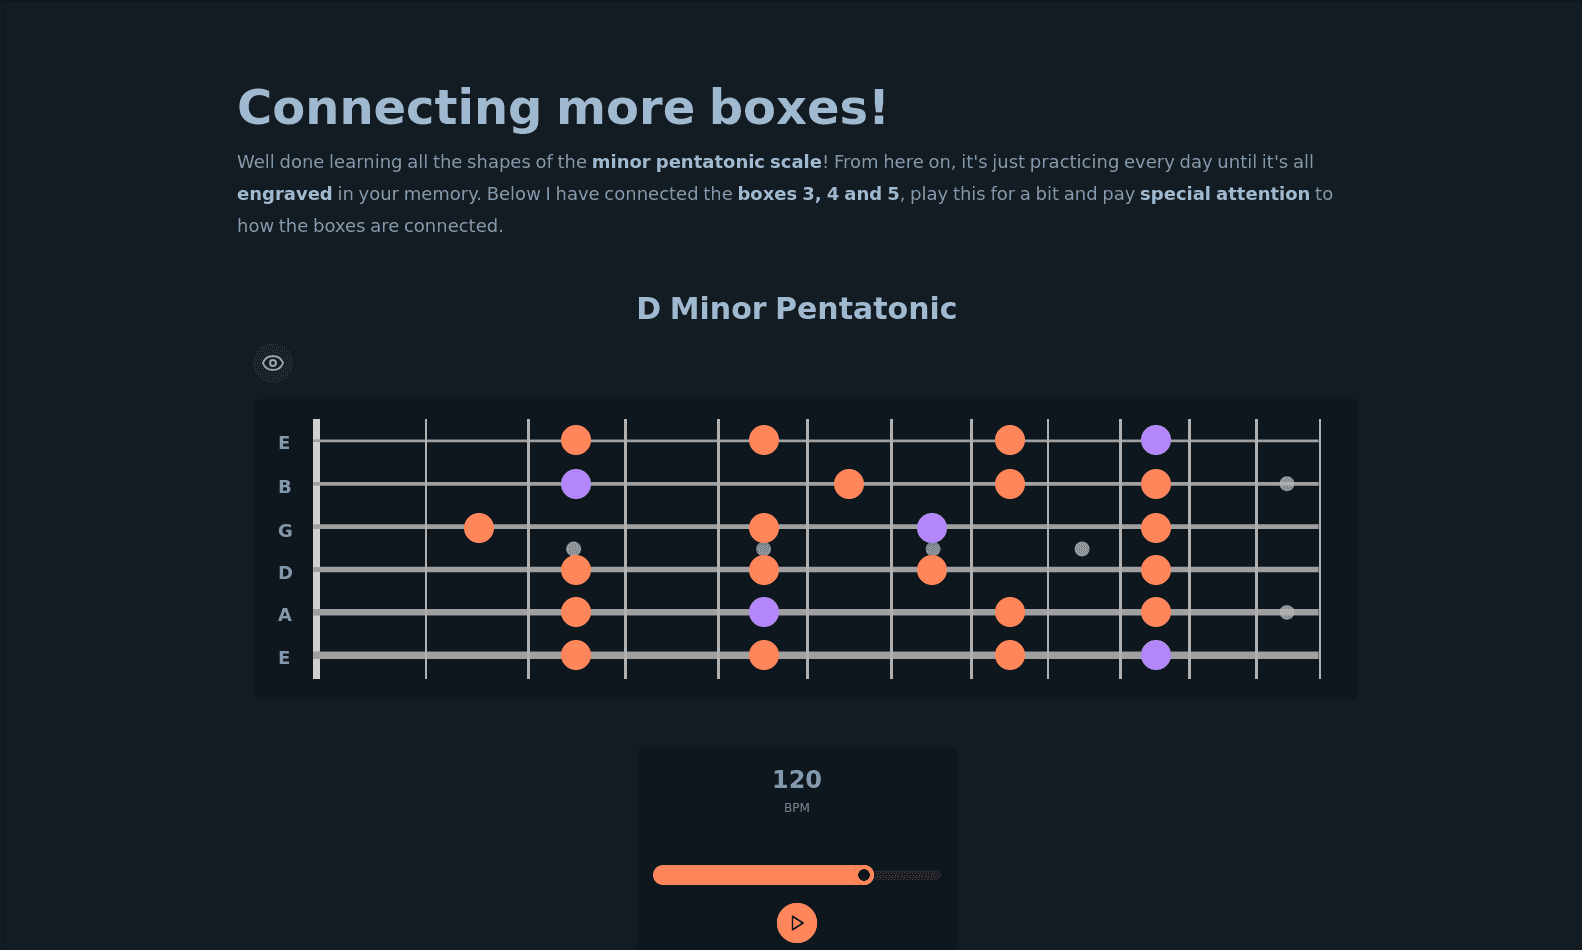The image size is (1582, 950).
Task: Click the leftmost orange note on the D string
Action: click(576, 570)
